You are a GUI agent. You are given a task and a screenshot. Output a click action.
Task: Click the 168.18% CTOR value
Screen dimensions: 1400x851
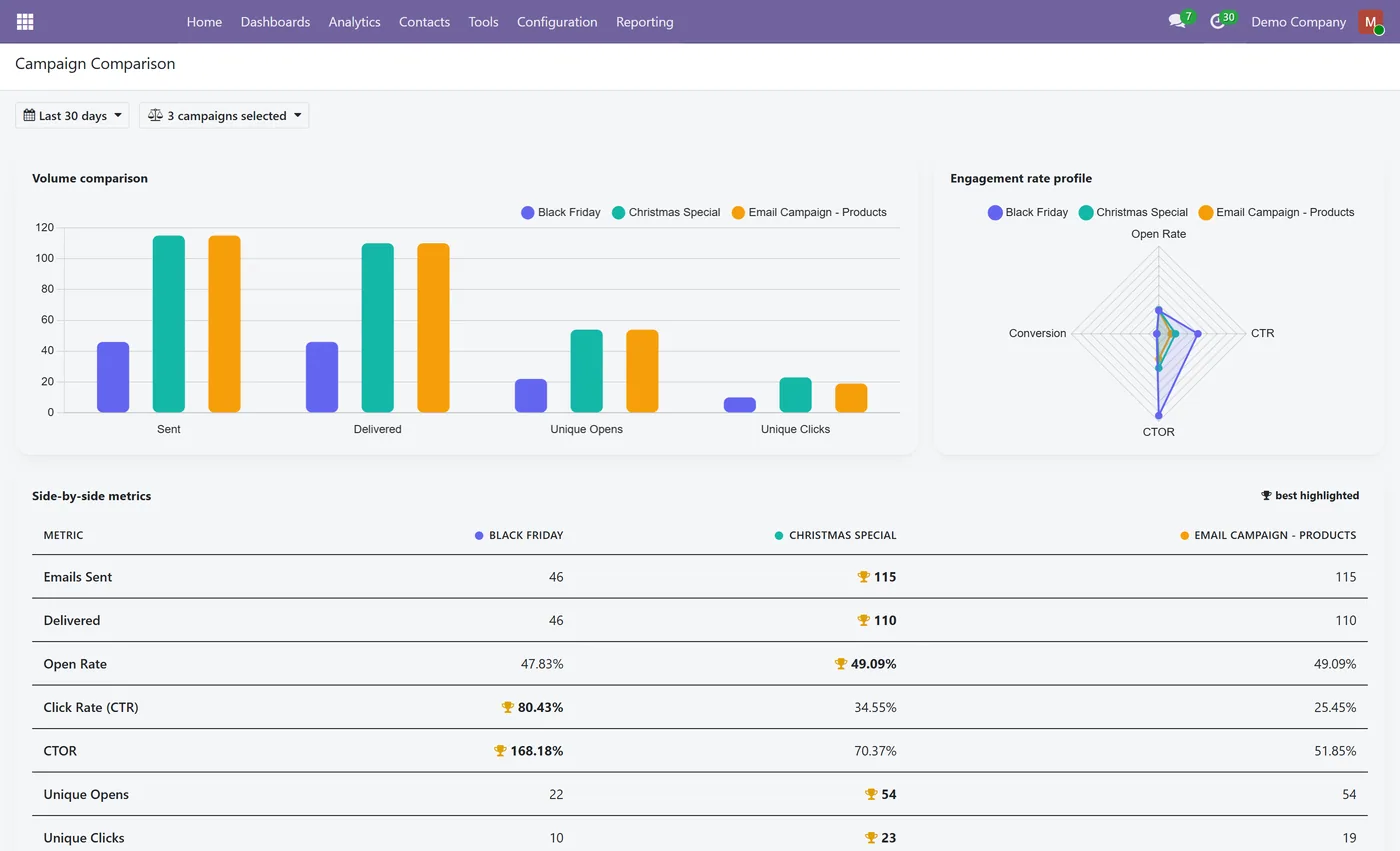537,750
